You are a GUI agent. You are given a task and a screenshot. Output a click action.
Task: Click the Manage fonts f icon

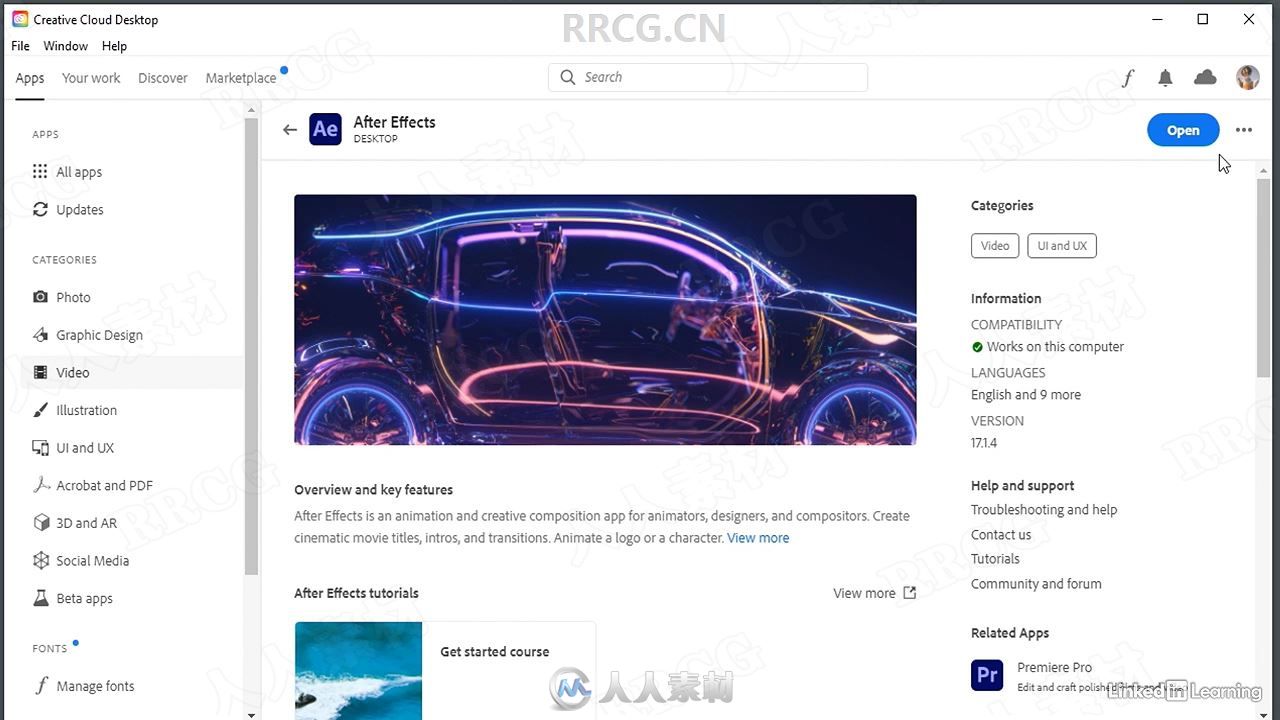(x=41, y=686)
